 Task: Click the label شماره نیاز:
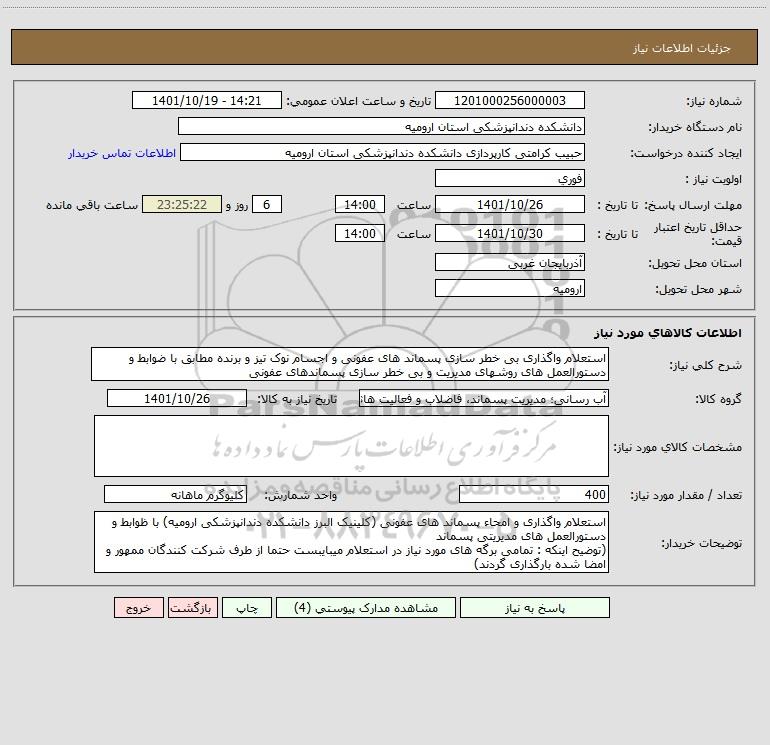714,102
